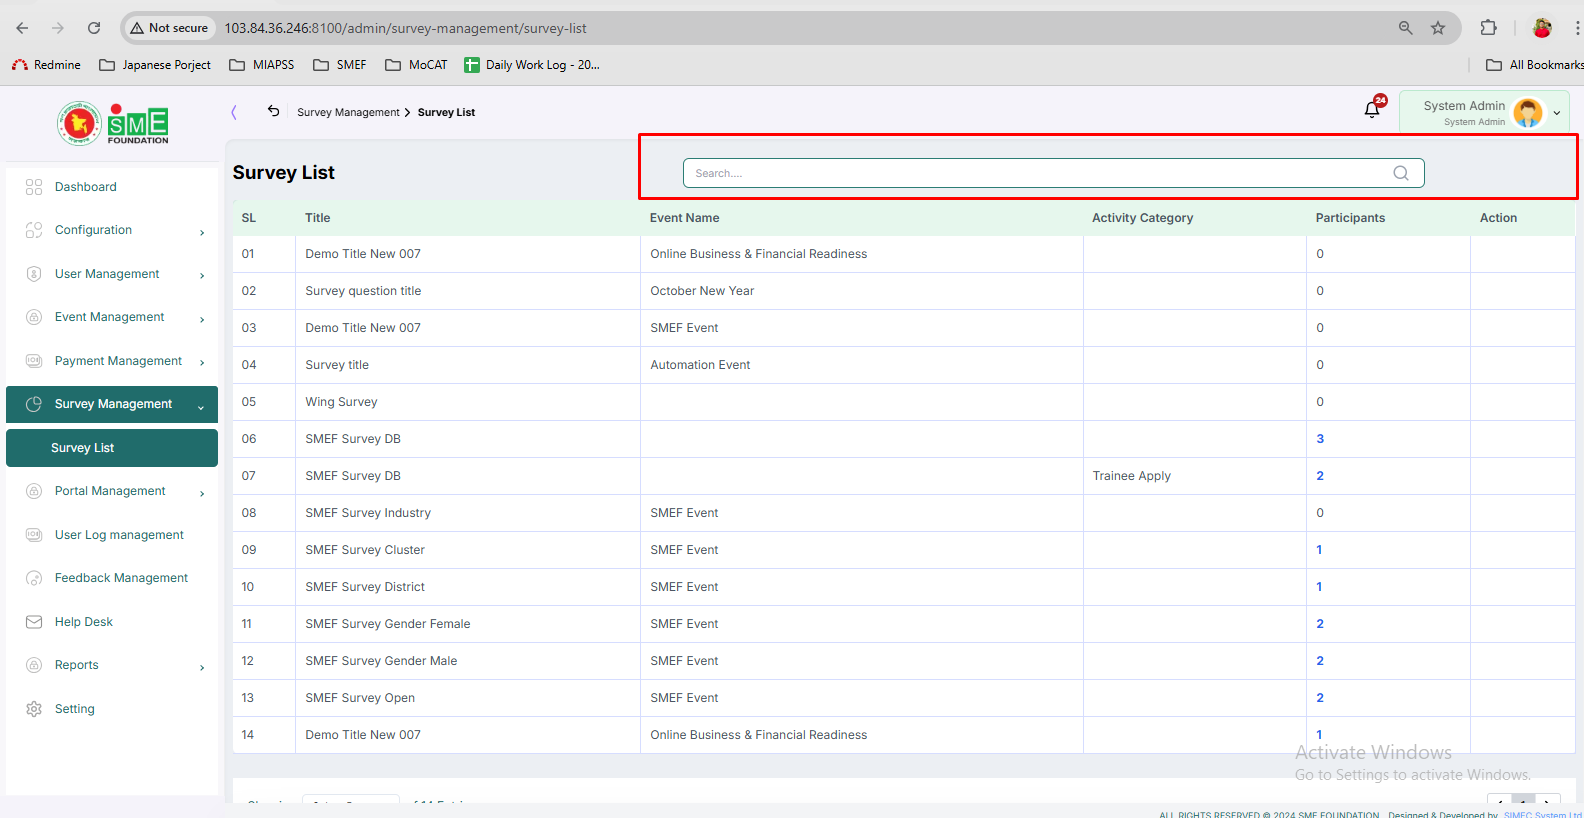The width and height of the screenshot is (1584, 818).
Task: Expand the Payment Management submenu arrow
Action: pyautogui.click(x=202, y=363)
